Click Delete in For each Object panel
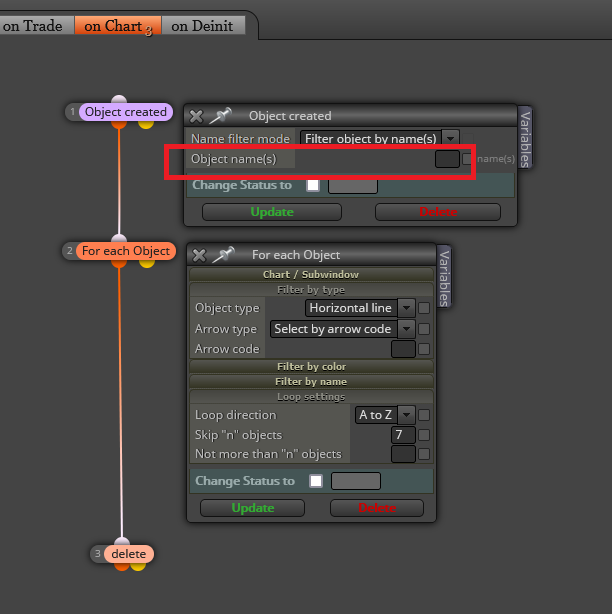 click(x=377, y=508)
